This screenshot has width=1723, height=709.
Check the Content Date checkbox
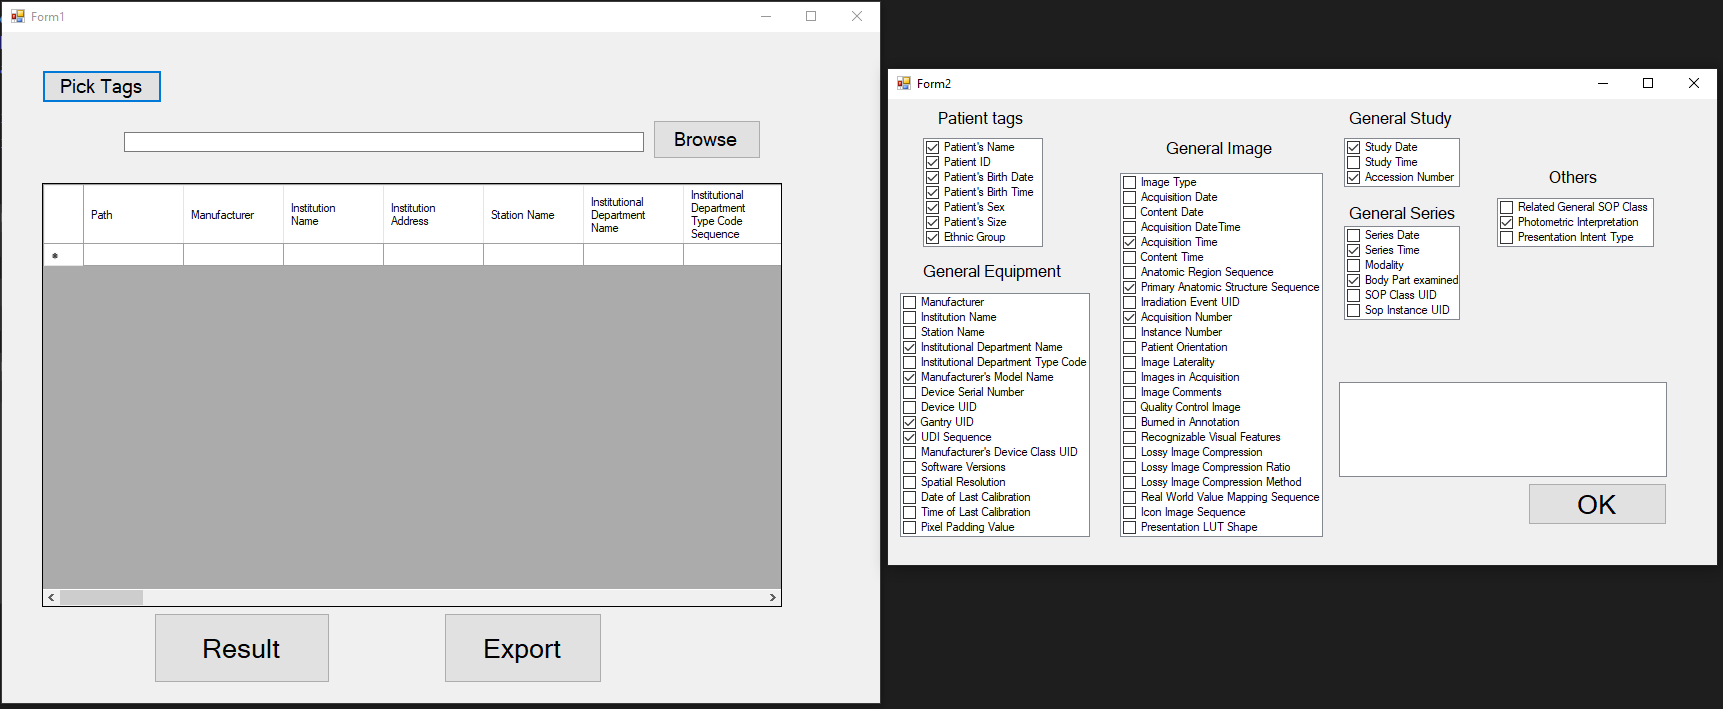(1130, 212)
